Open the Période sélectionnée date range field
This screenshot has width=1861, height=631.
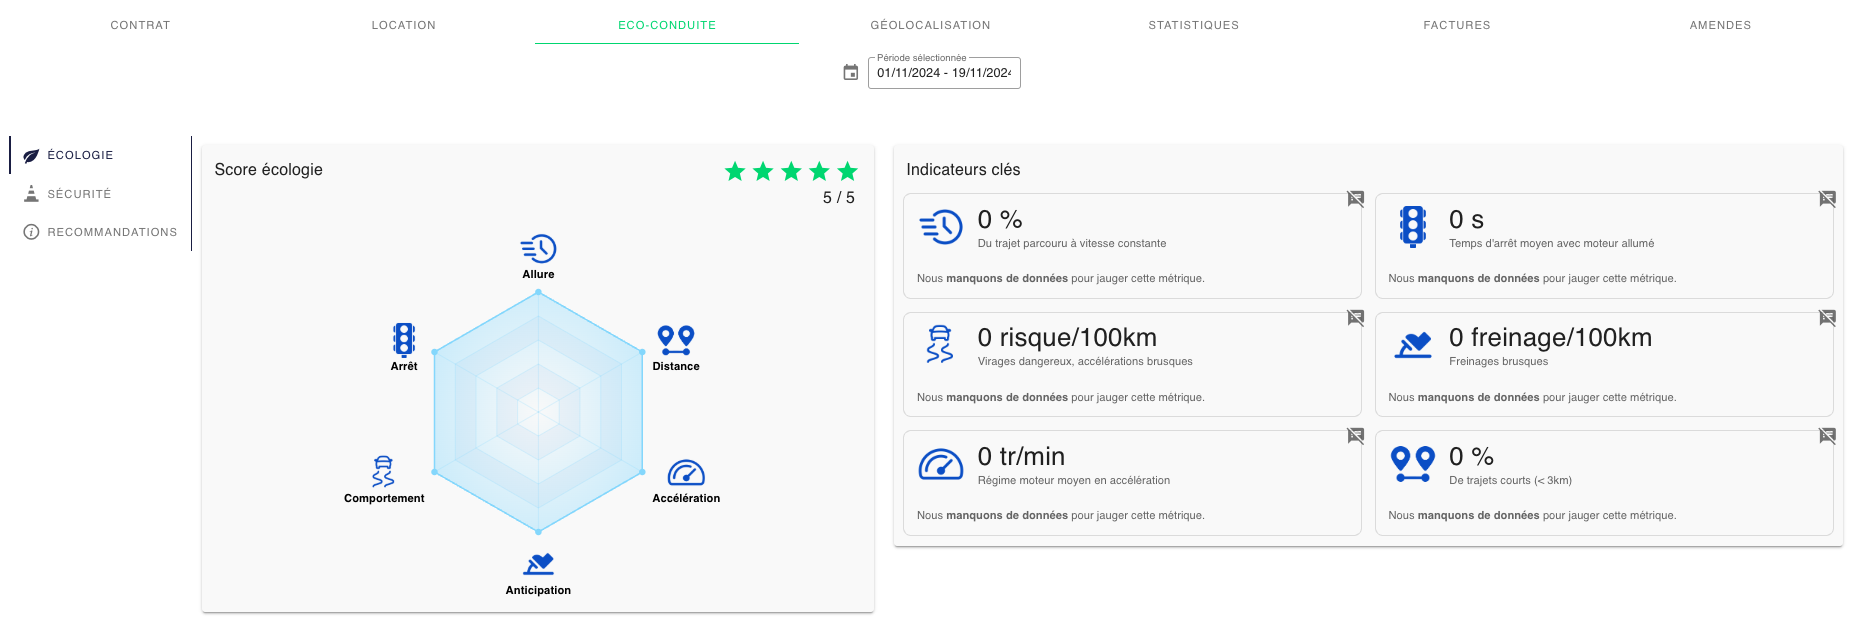(944, 73)
